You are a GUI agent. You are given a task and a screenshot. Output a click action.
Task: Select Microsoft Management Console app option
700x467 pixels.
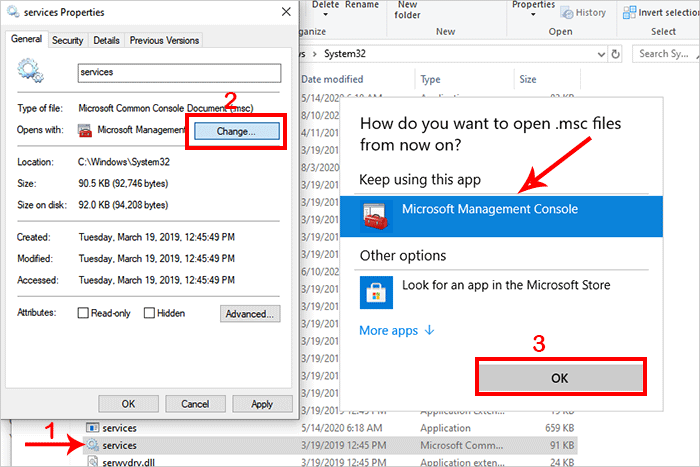tap(501, 216)
